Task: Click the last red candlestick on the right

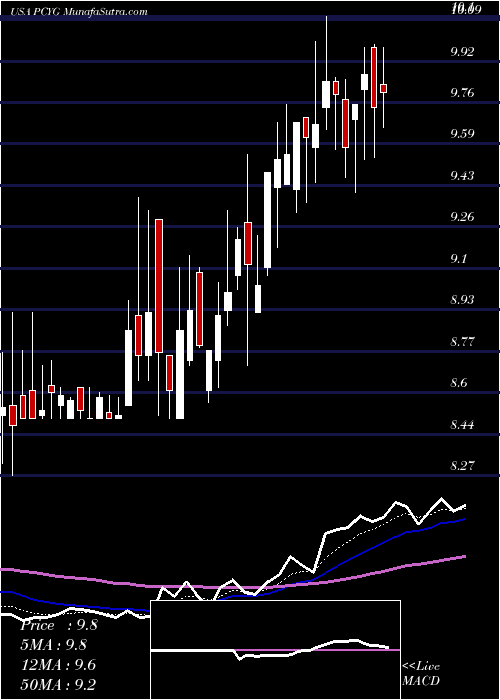Action: (x=383, y=88)
